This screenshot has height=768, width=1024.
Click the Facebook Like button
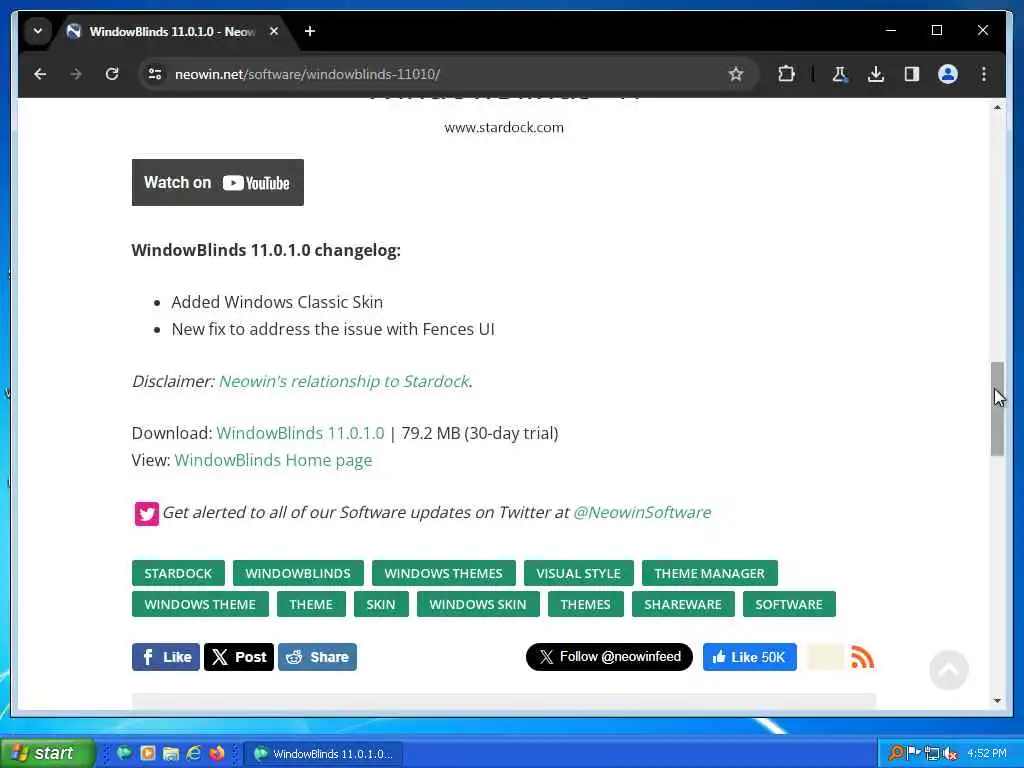166,657
